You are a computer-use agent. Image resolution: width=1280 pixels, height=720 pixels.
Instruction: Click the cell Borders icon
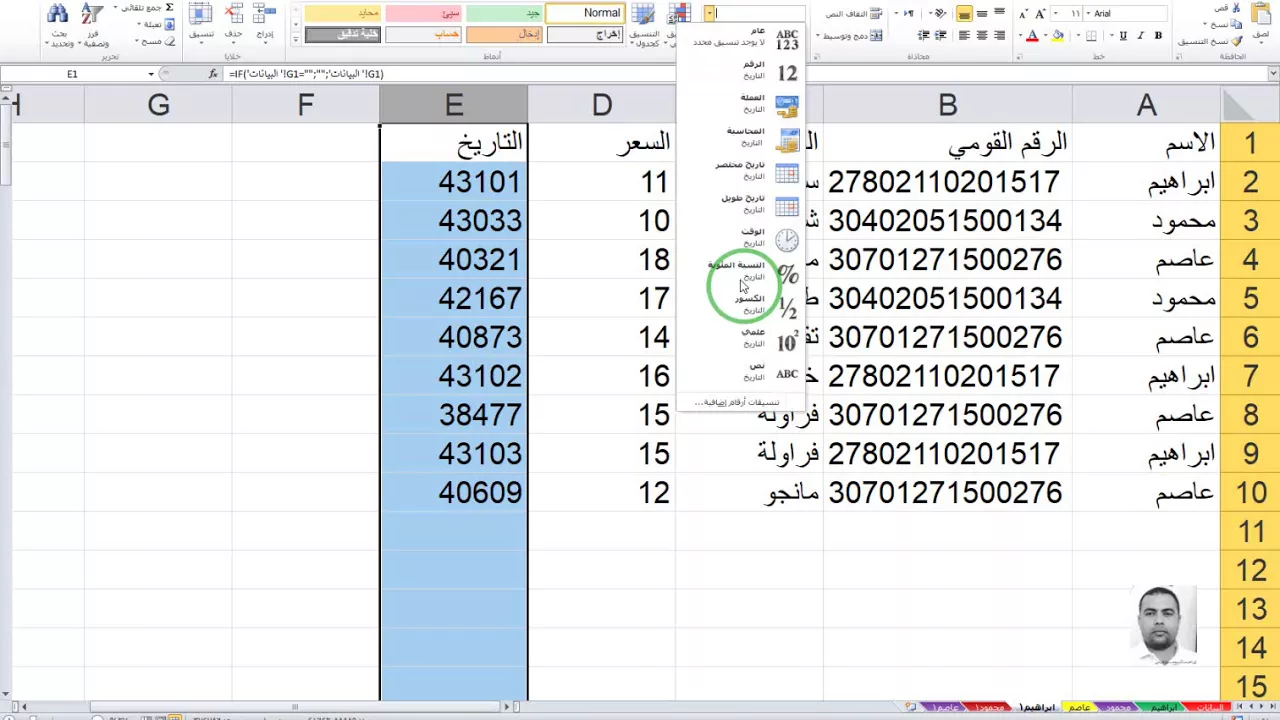[1091, 36]
